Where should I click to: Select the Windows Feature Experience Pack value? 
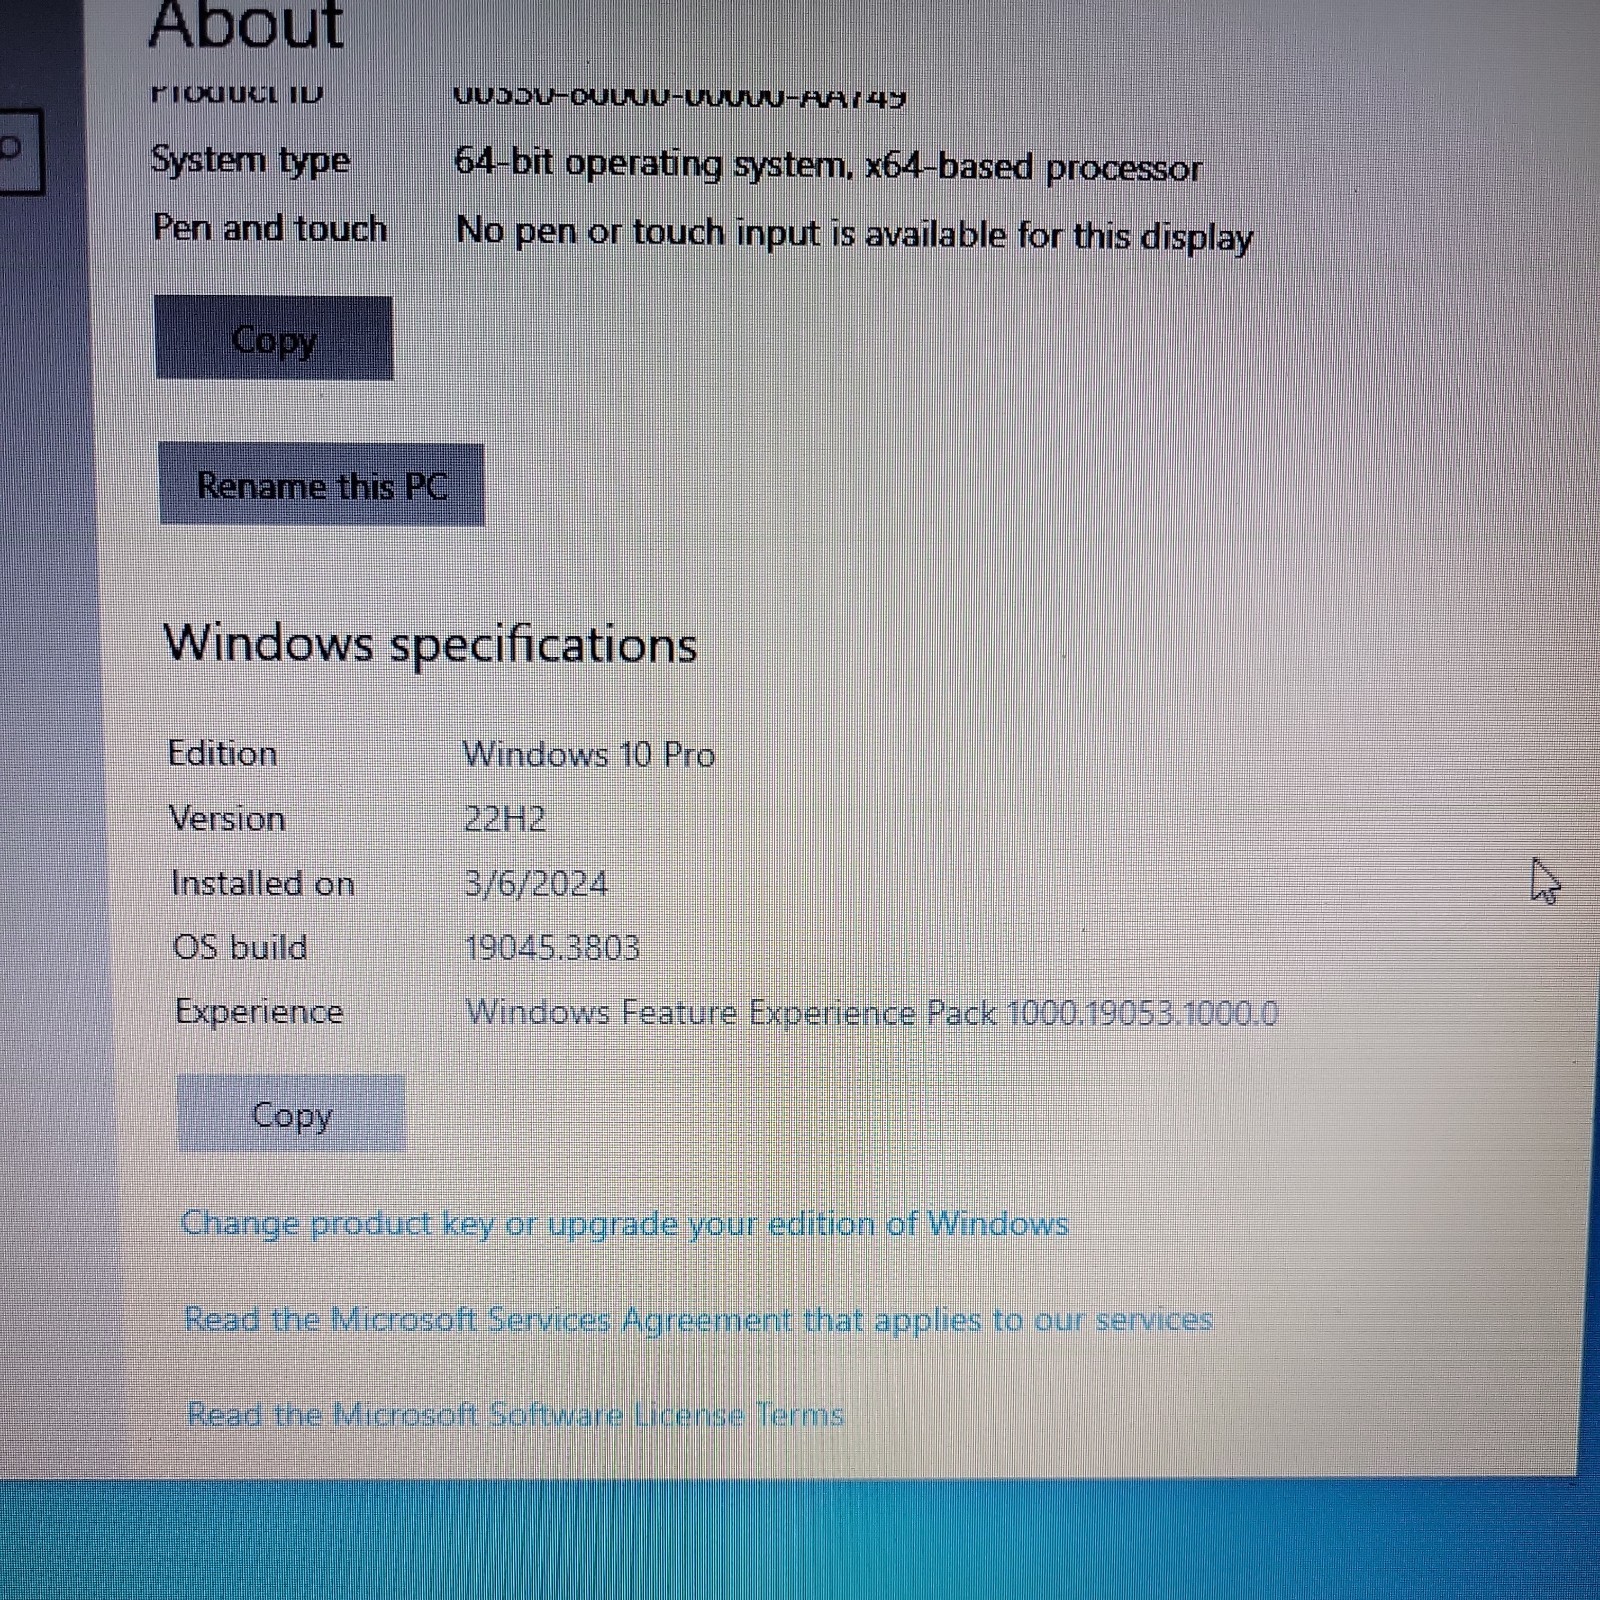(872, 1013)
